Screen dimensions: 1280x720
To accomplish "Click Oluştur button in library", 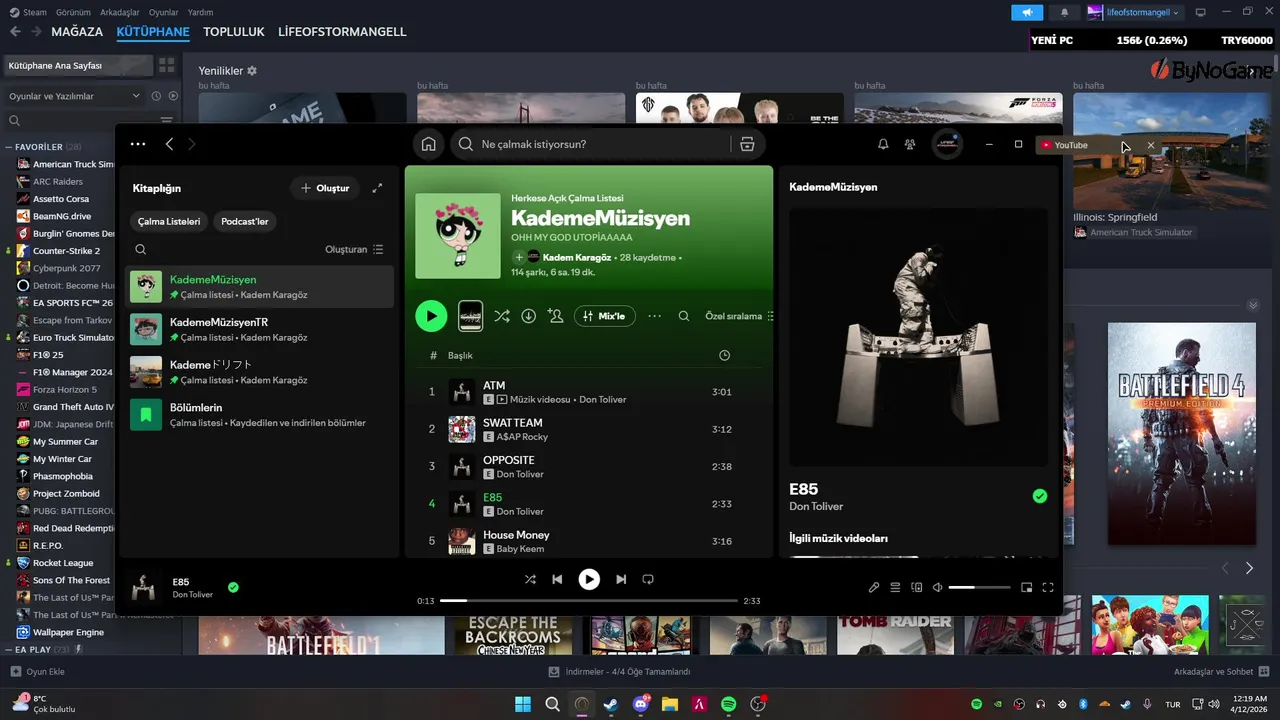I will pos(325,188).
